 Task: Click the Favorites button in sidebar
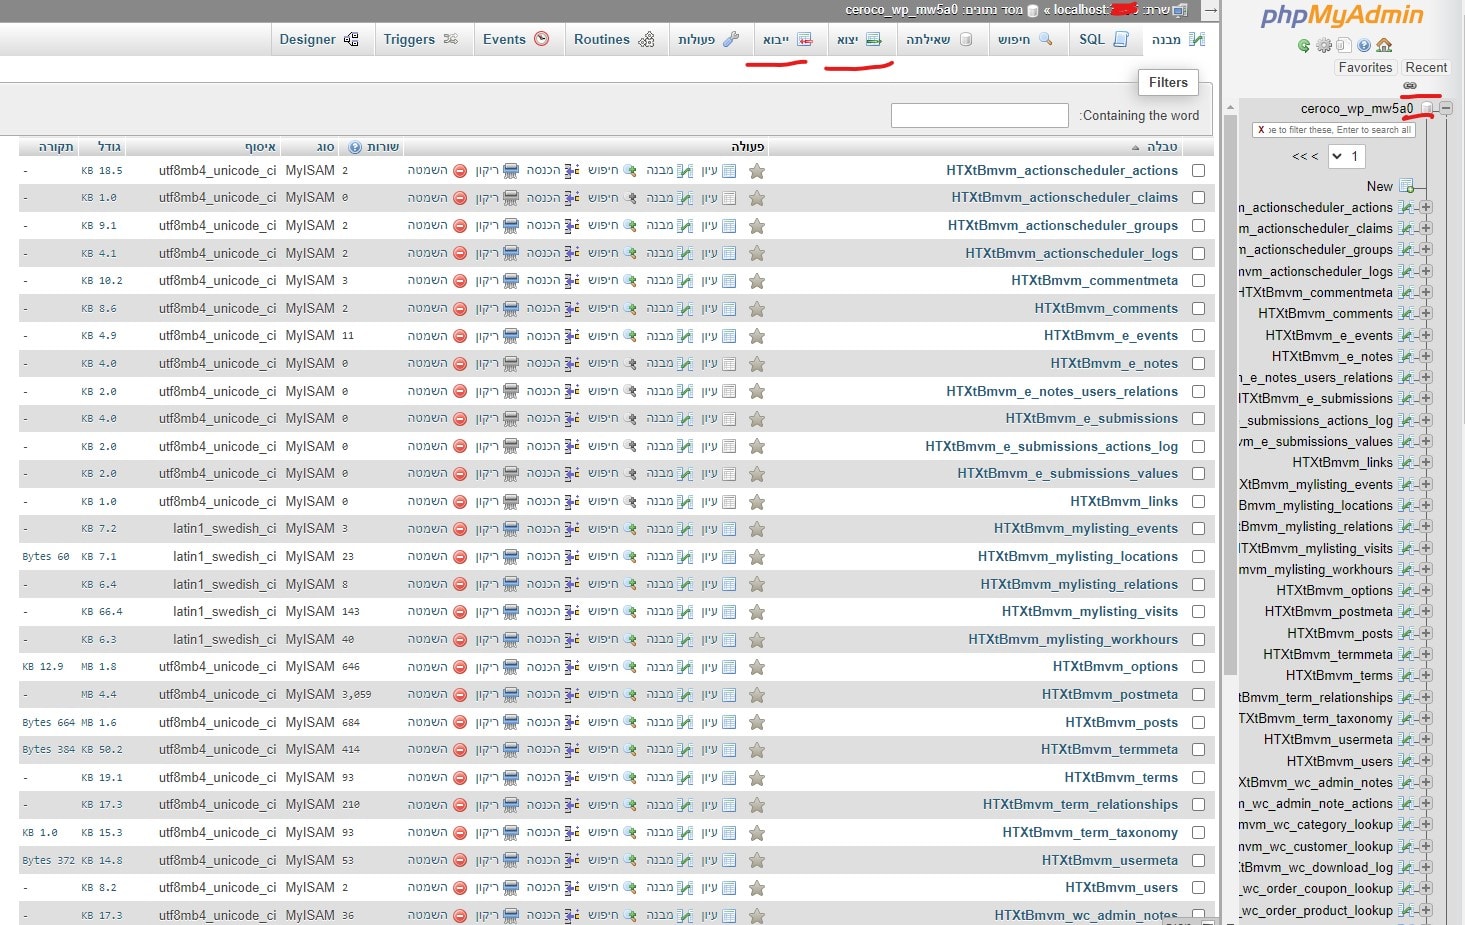[x=1365, y=68]
